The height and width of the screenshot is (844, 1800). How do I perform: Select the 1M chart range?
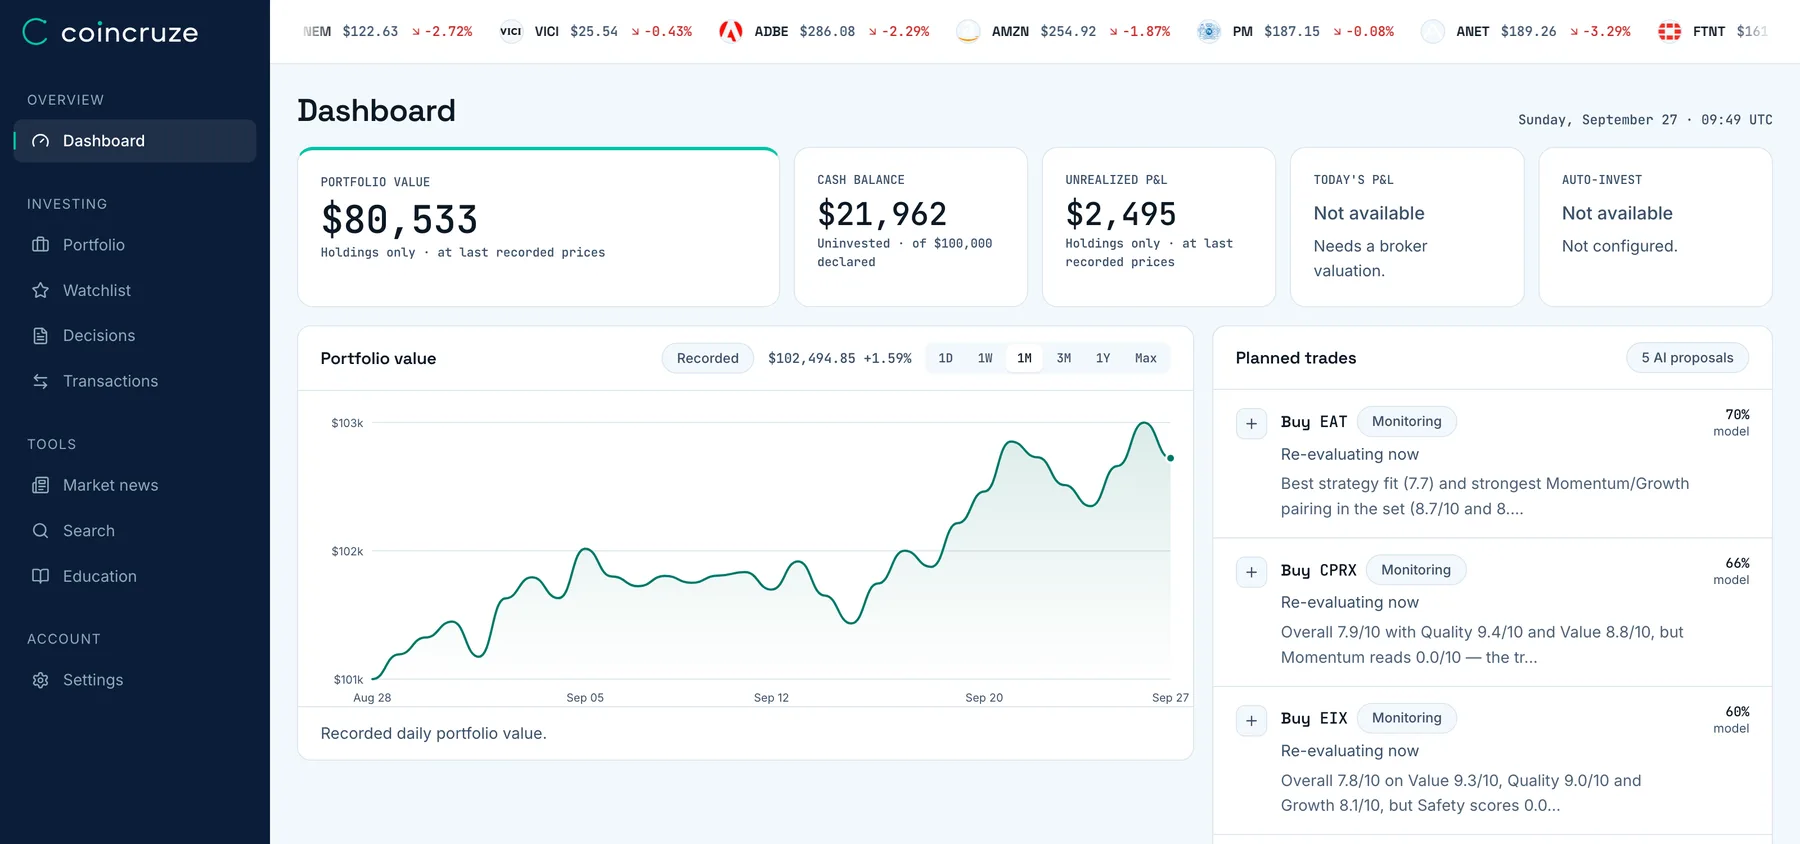click(1024, 358)
